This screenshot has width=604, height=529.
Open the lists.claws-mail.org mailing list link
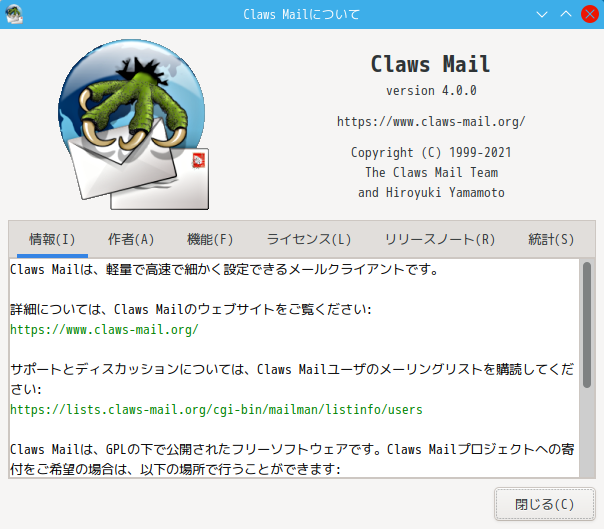[216, 410]
